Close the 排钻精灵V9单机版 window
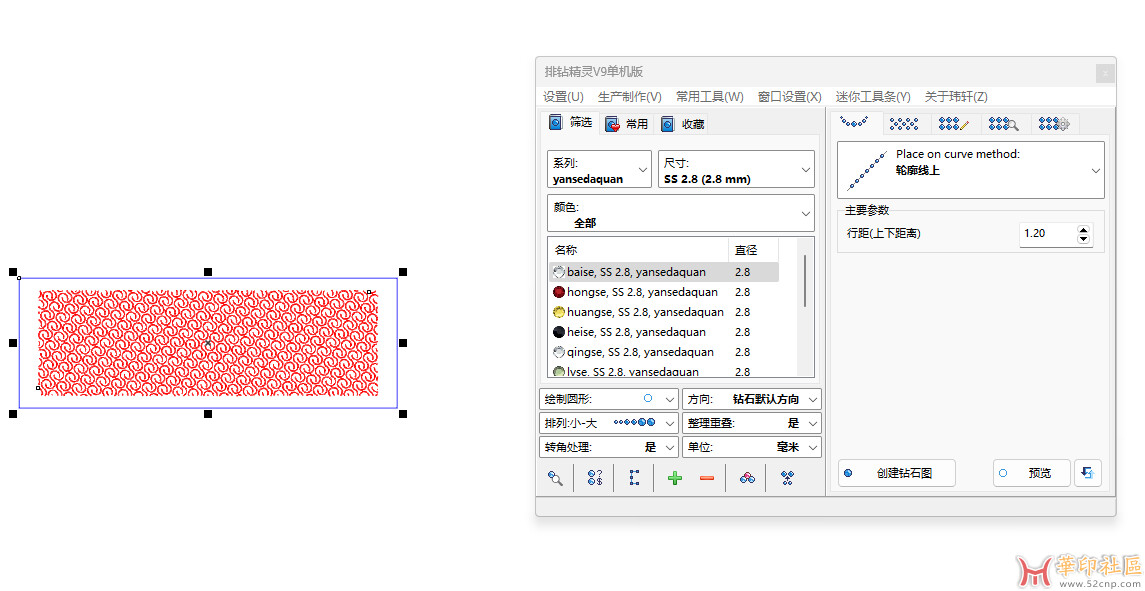1145x591 pixels. pos(1105,73)
